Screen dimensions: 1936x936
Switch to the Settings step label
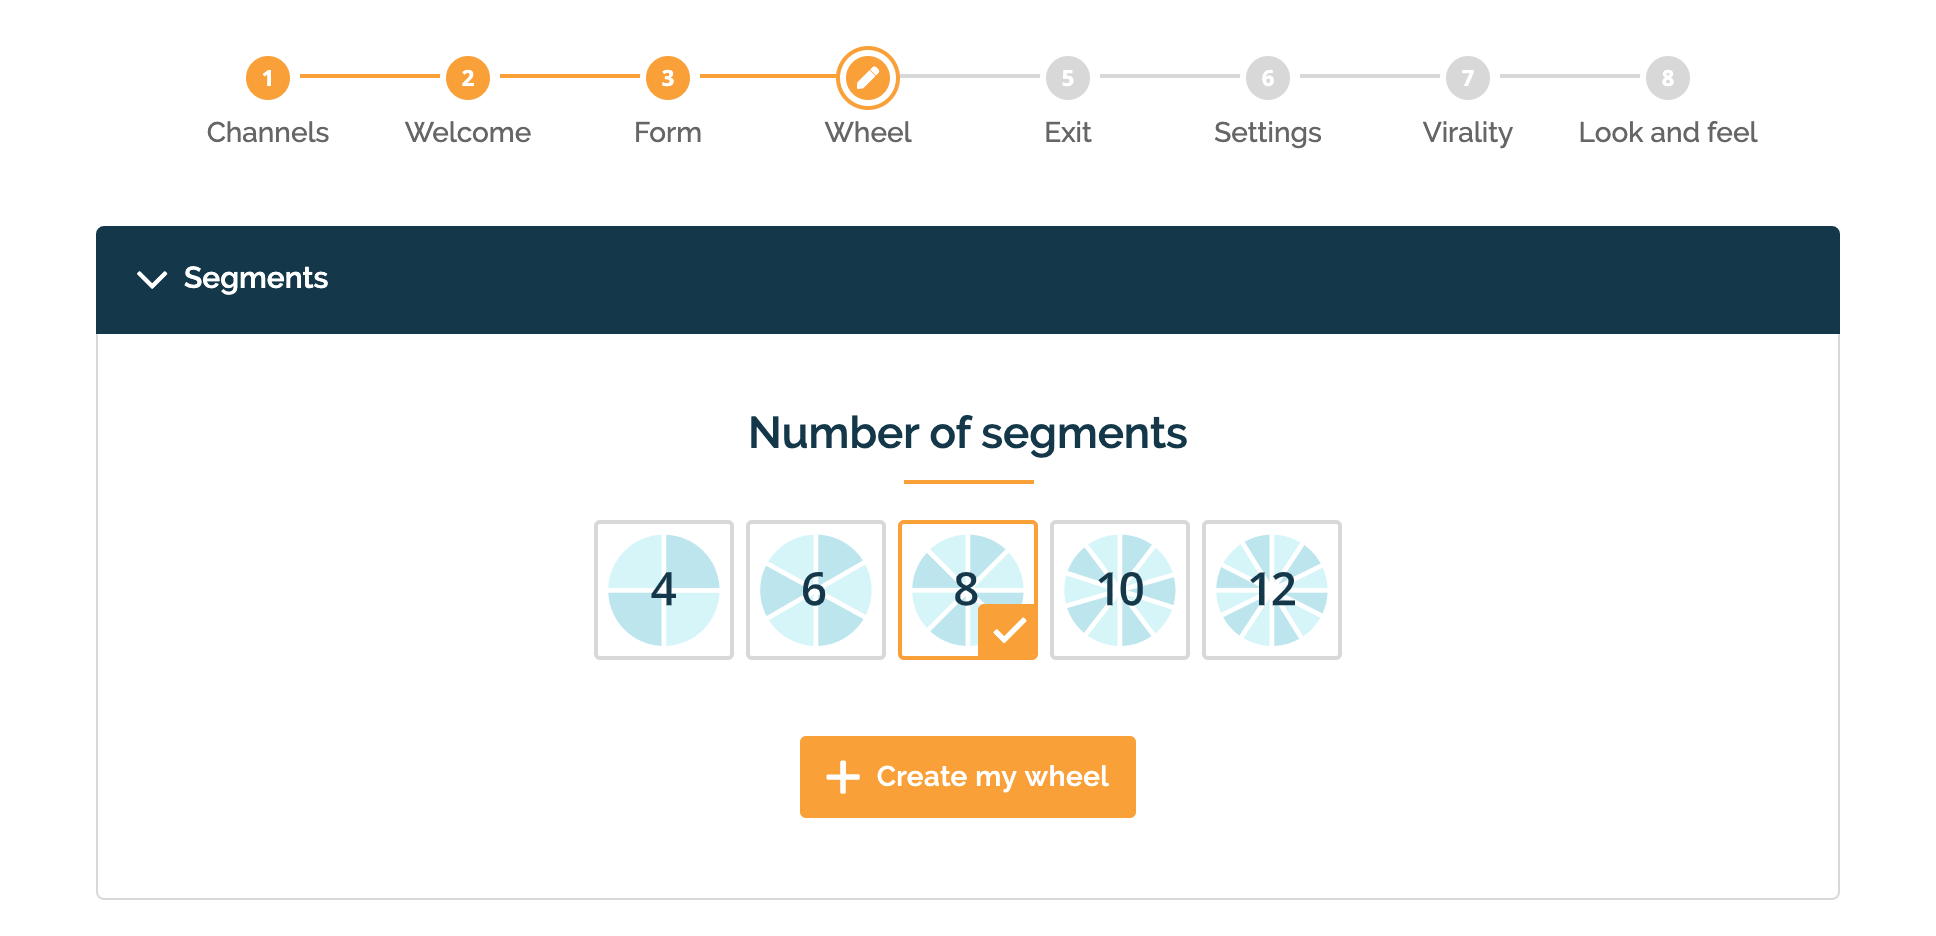tap(1268, 133)
